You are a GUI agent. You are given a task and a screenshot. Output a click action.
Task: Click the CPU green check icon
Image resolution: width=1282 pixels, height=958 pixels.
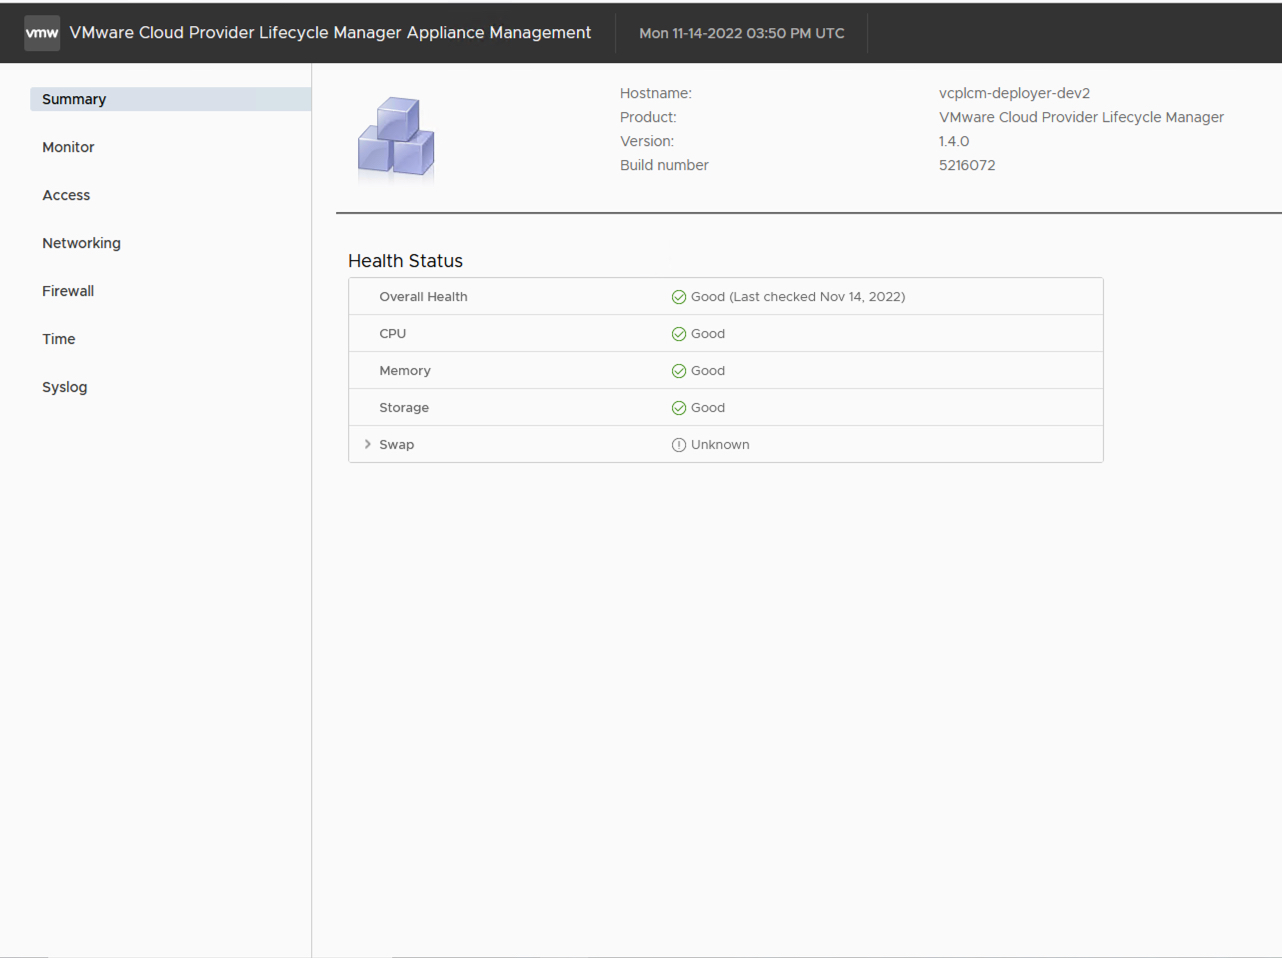coord(679,334)
